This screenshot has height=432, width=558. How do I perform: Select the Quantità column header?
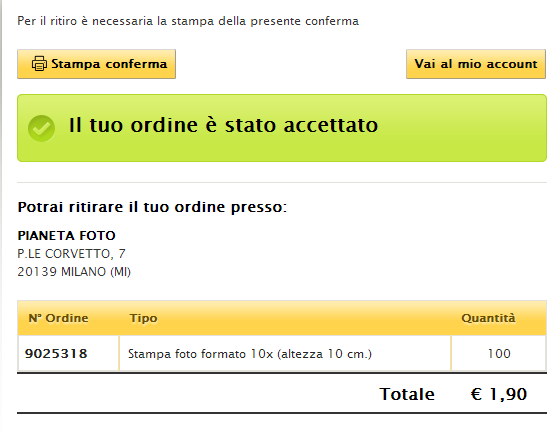pyautogui.click(x=488, y=318)
